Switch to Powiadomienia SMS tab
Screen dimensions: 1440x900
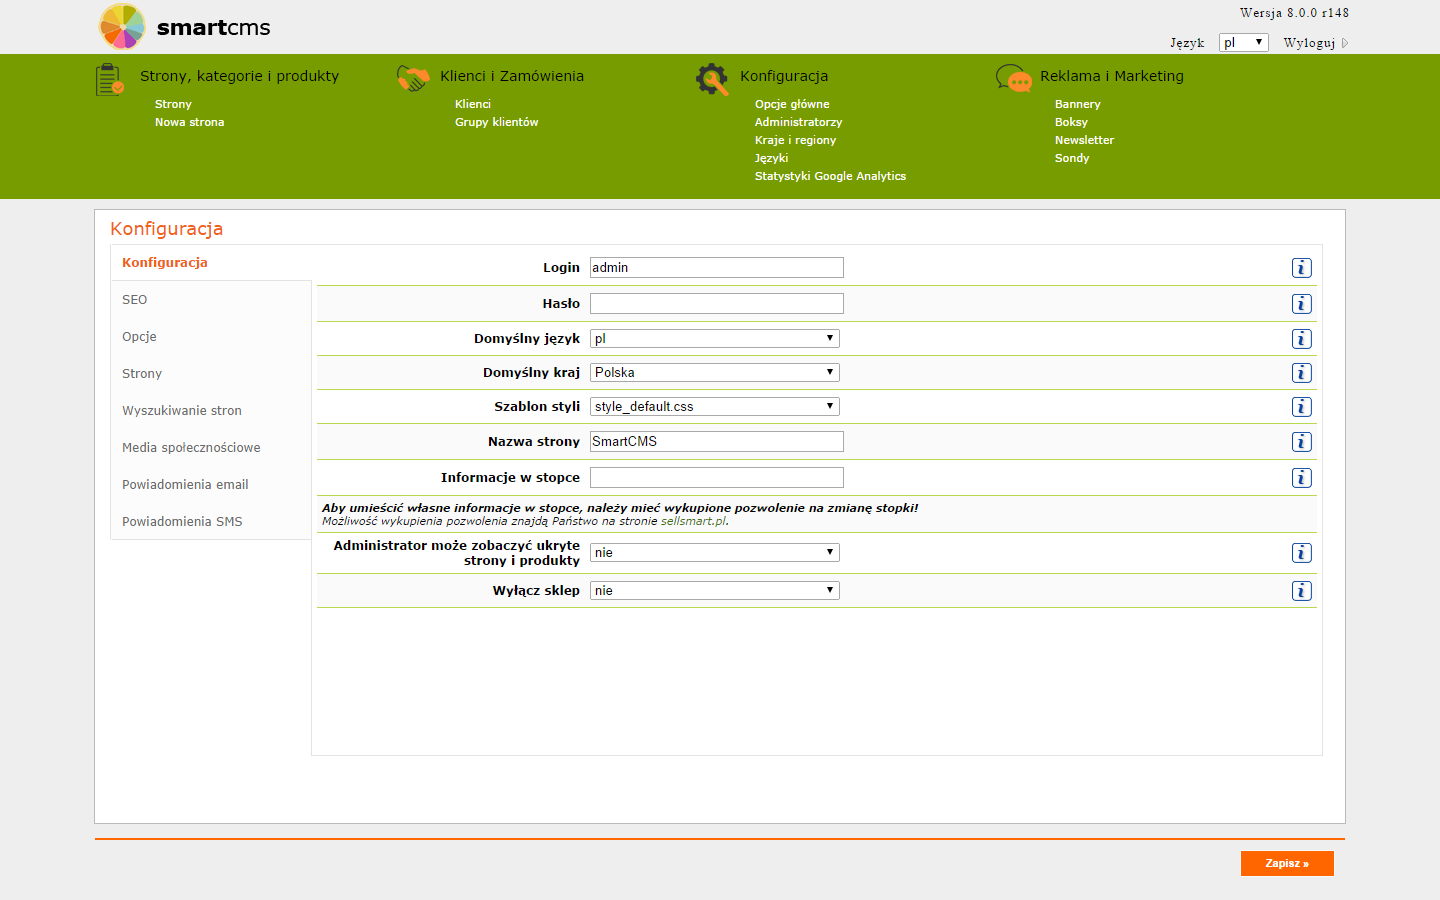pos(211,522)
